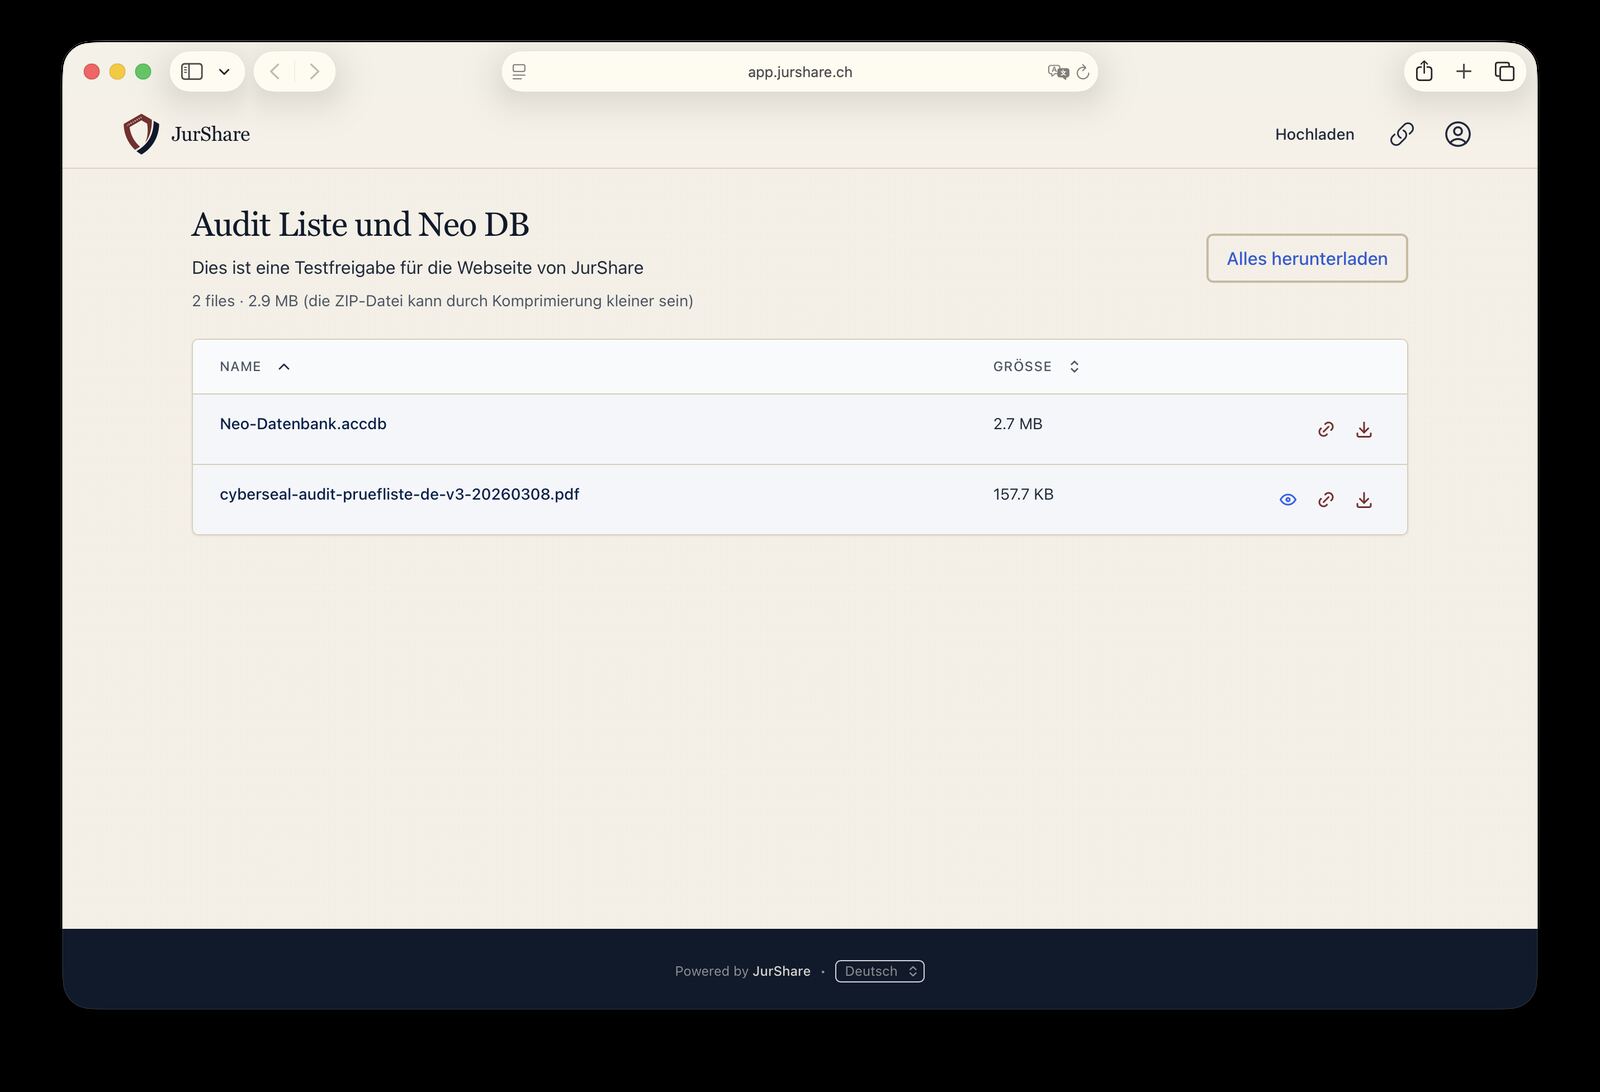Click the Testfreigabe description text
The width and height of the screenshot is (1600, 1092).
(417, 268)
